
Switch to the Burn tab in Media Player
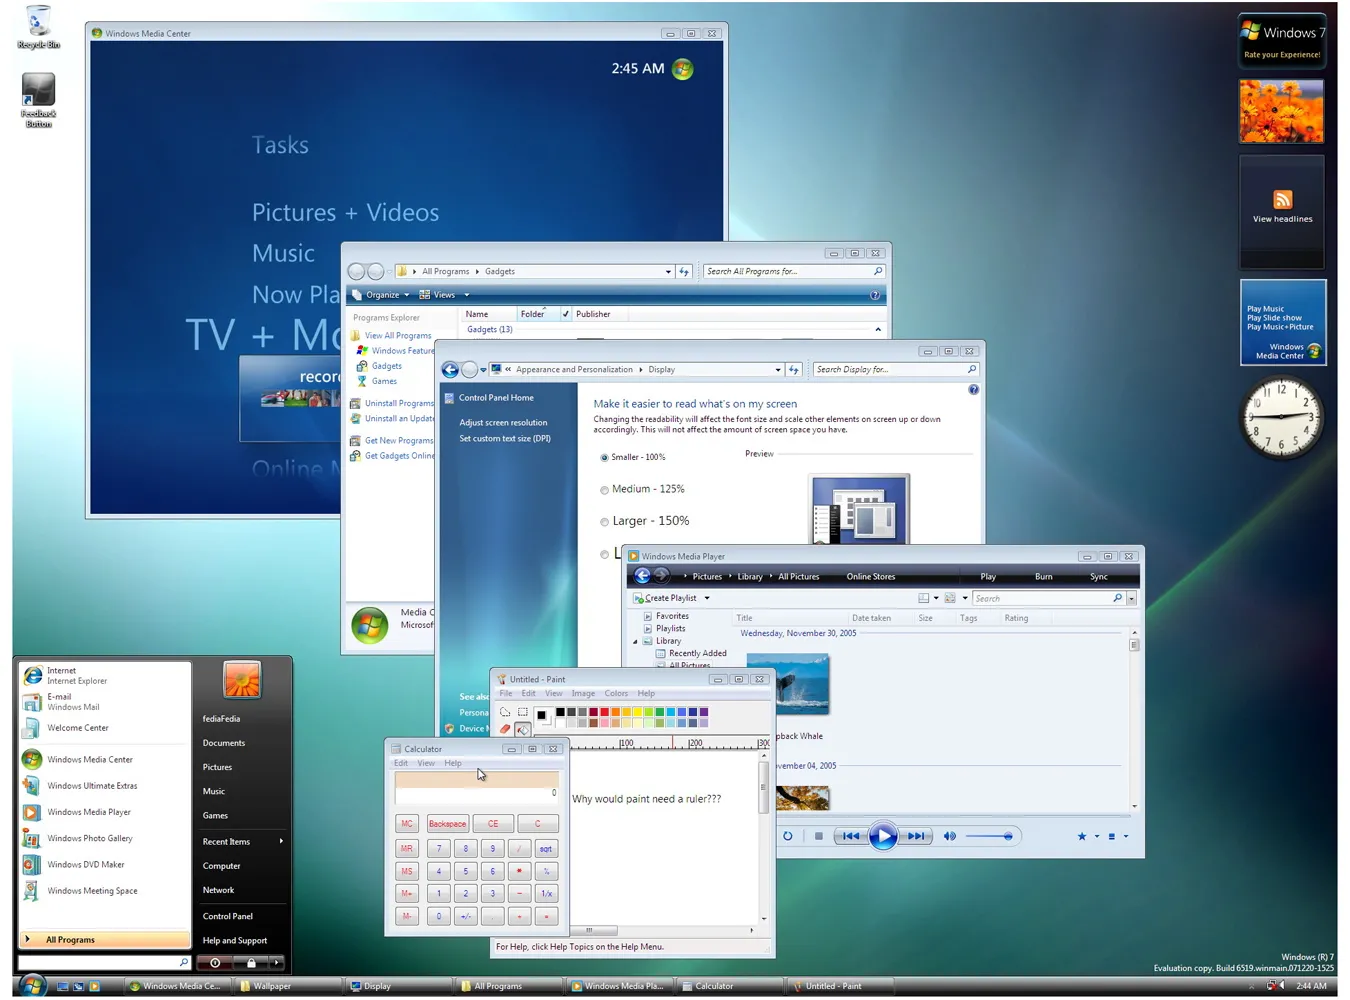1043,576
